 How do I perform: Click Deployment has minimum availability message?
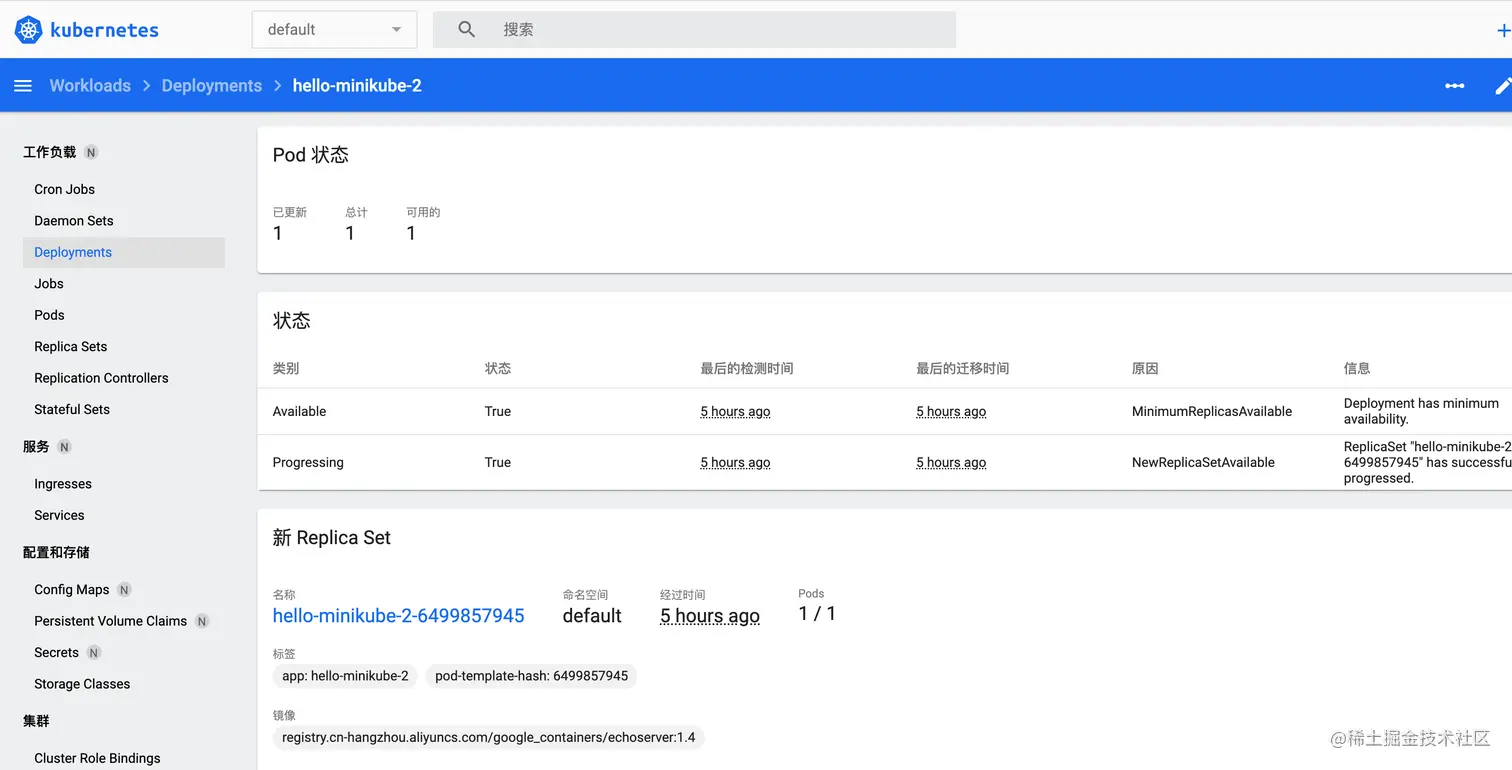pyautogui.click(x=1421, y=411)
